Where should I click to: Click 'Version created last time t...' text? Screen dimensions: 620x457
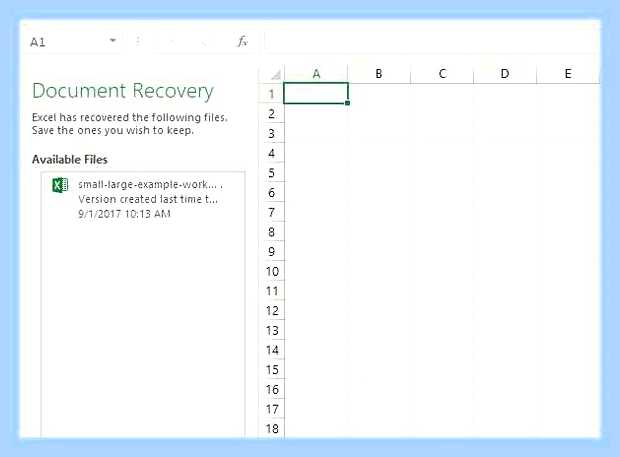point(148,199)
